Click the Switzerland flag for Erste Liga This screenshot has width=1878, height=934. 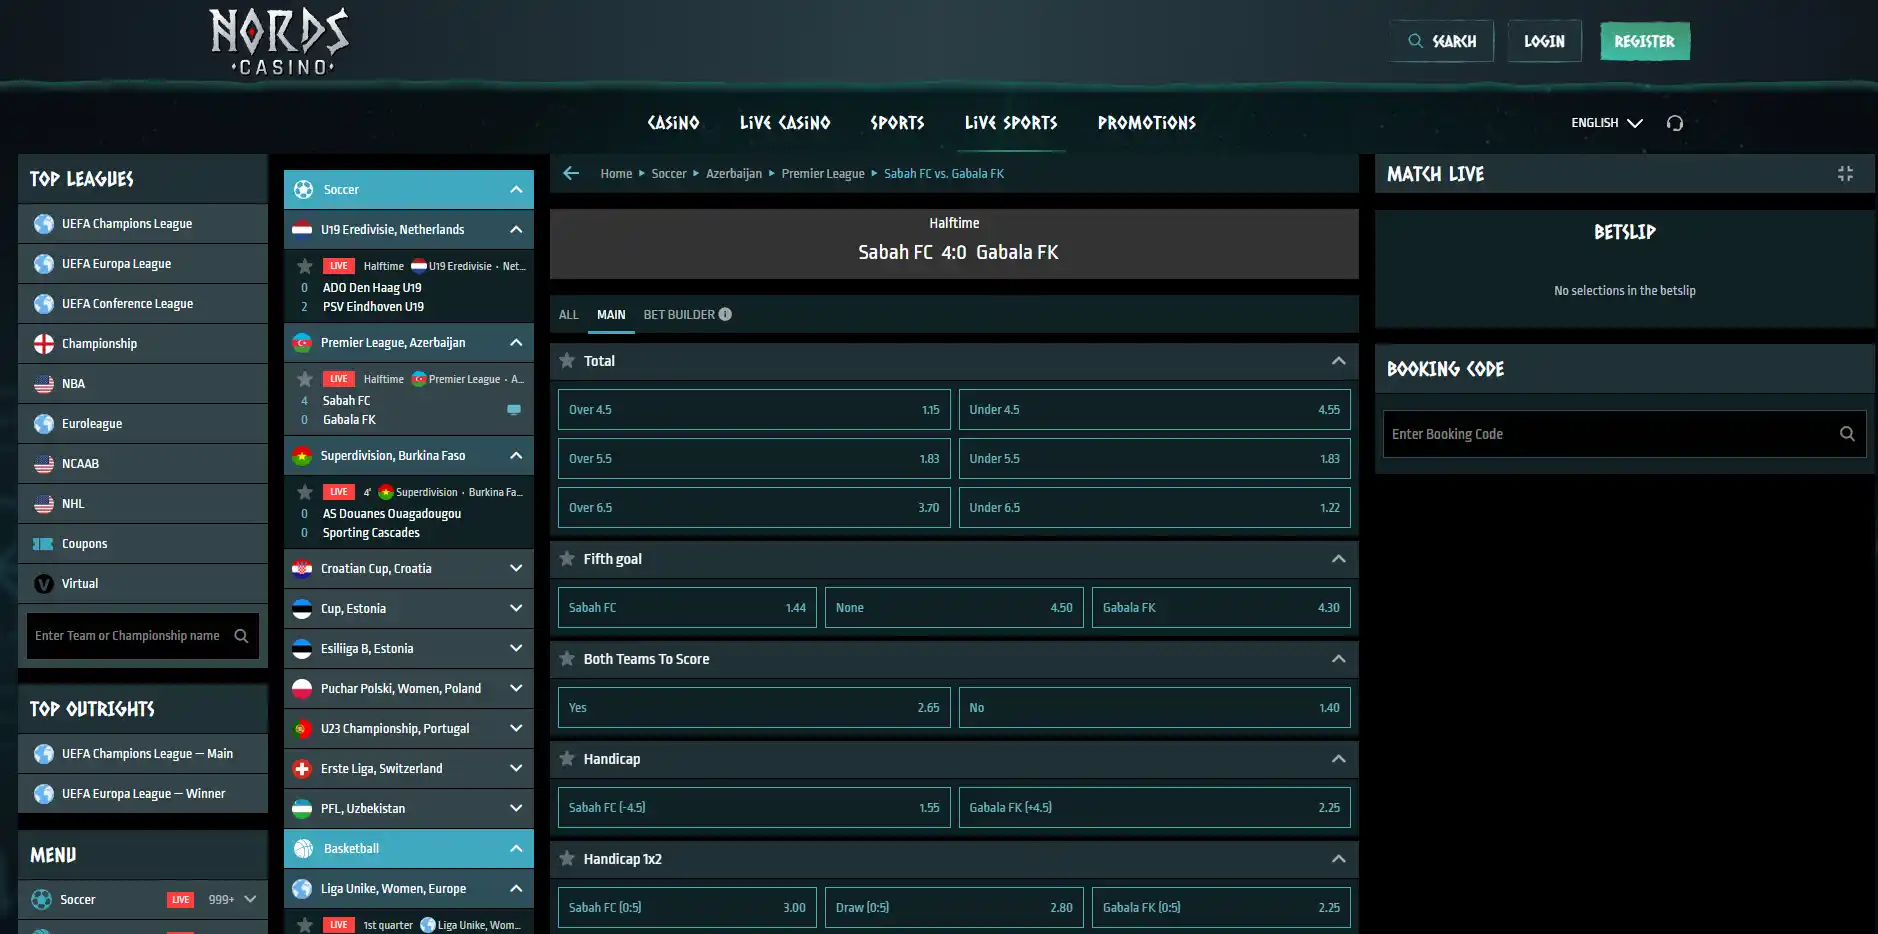[302, 769]
